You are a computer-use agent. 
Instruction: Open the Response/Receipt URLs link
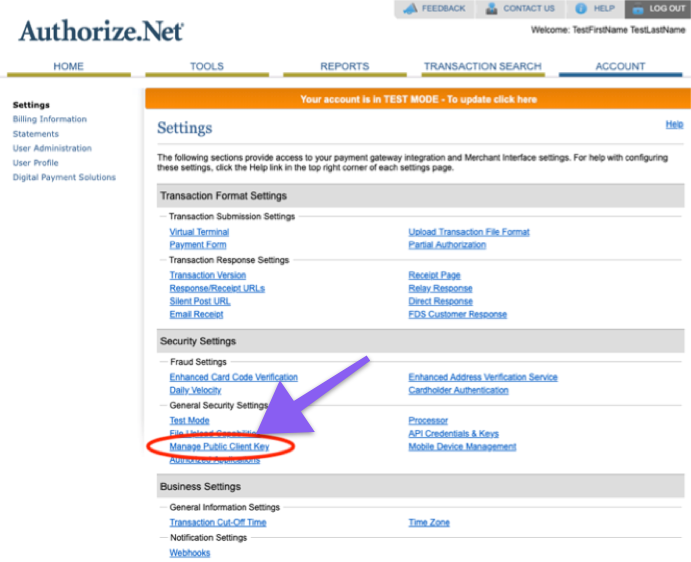[x=217, y=288]
